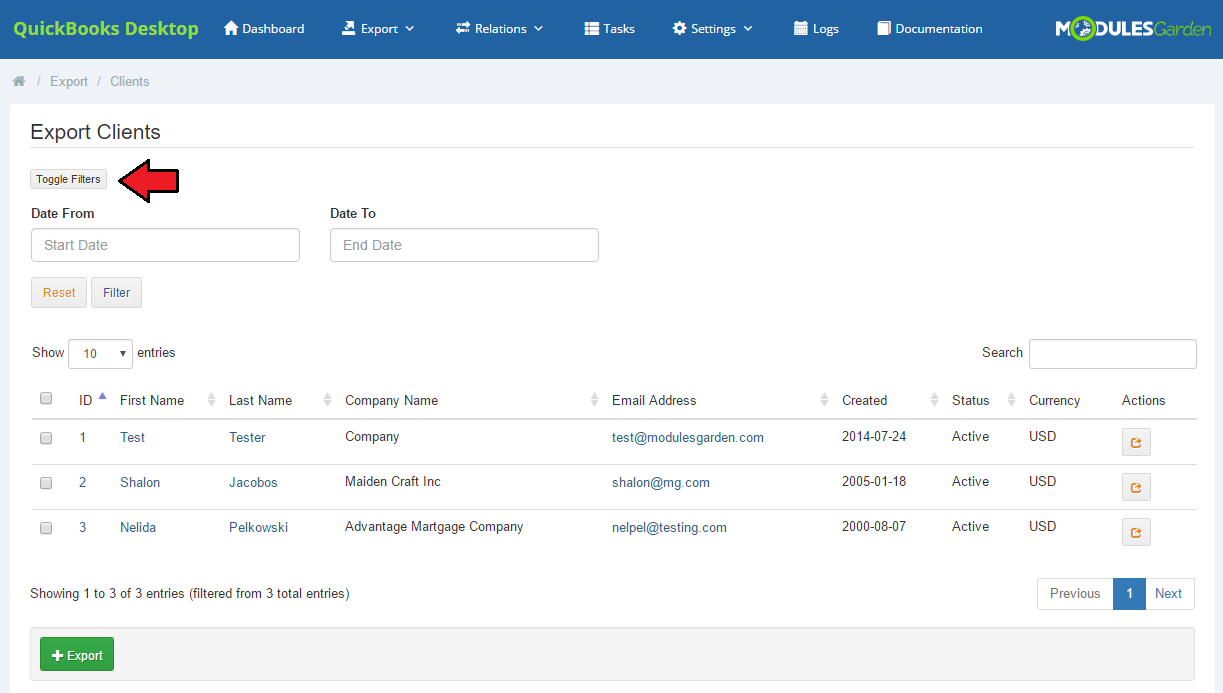Viewport: 1223px width, 693px height.
Task: Click the ModulesGarden logo
Action: (1133, 29)
